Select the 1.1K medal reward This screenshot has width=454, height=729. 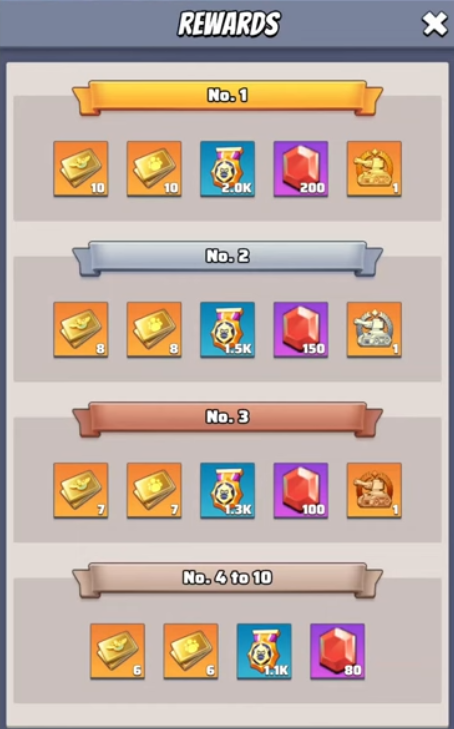264,651
